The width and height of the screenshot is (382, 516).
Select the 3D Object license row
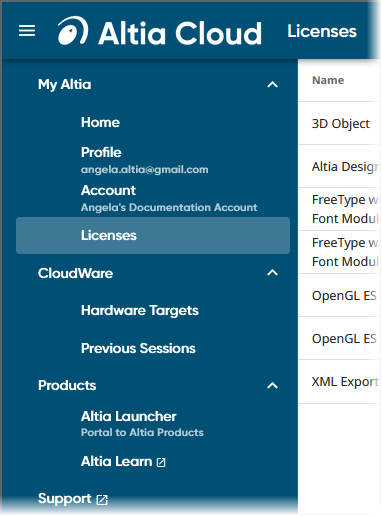pyautogui.click(x=339, y=123)
